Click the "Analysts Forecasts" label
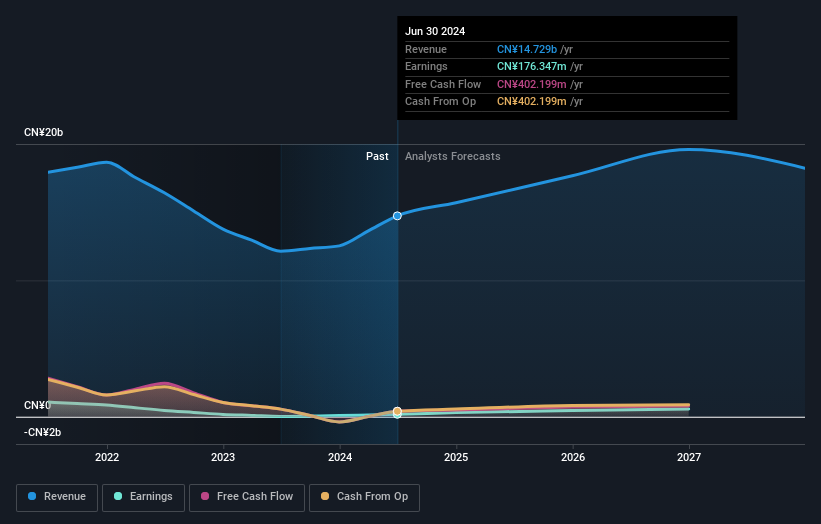Image resolution: width=821 pixels, height=524 pixels. point(452,156)
